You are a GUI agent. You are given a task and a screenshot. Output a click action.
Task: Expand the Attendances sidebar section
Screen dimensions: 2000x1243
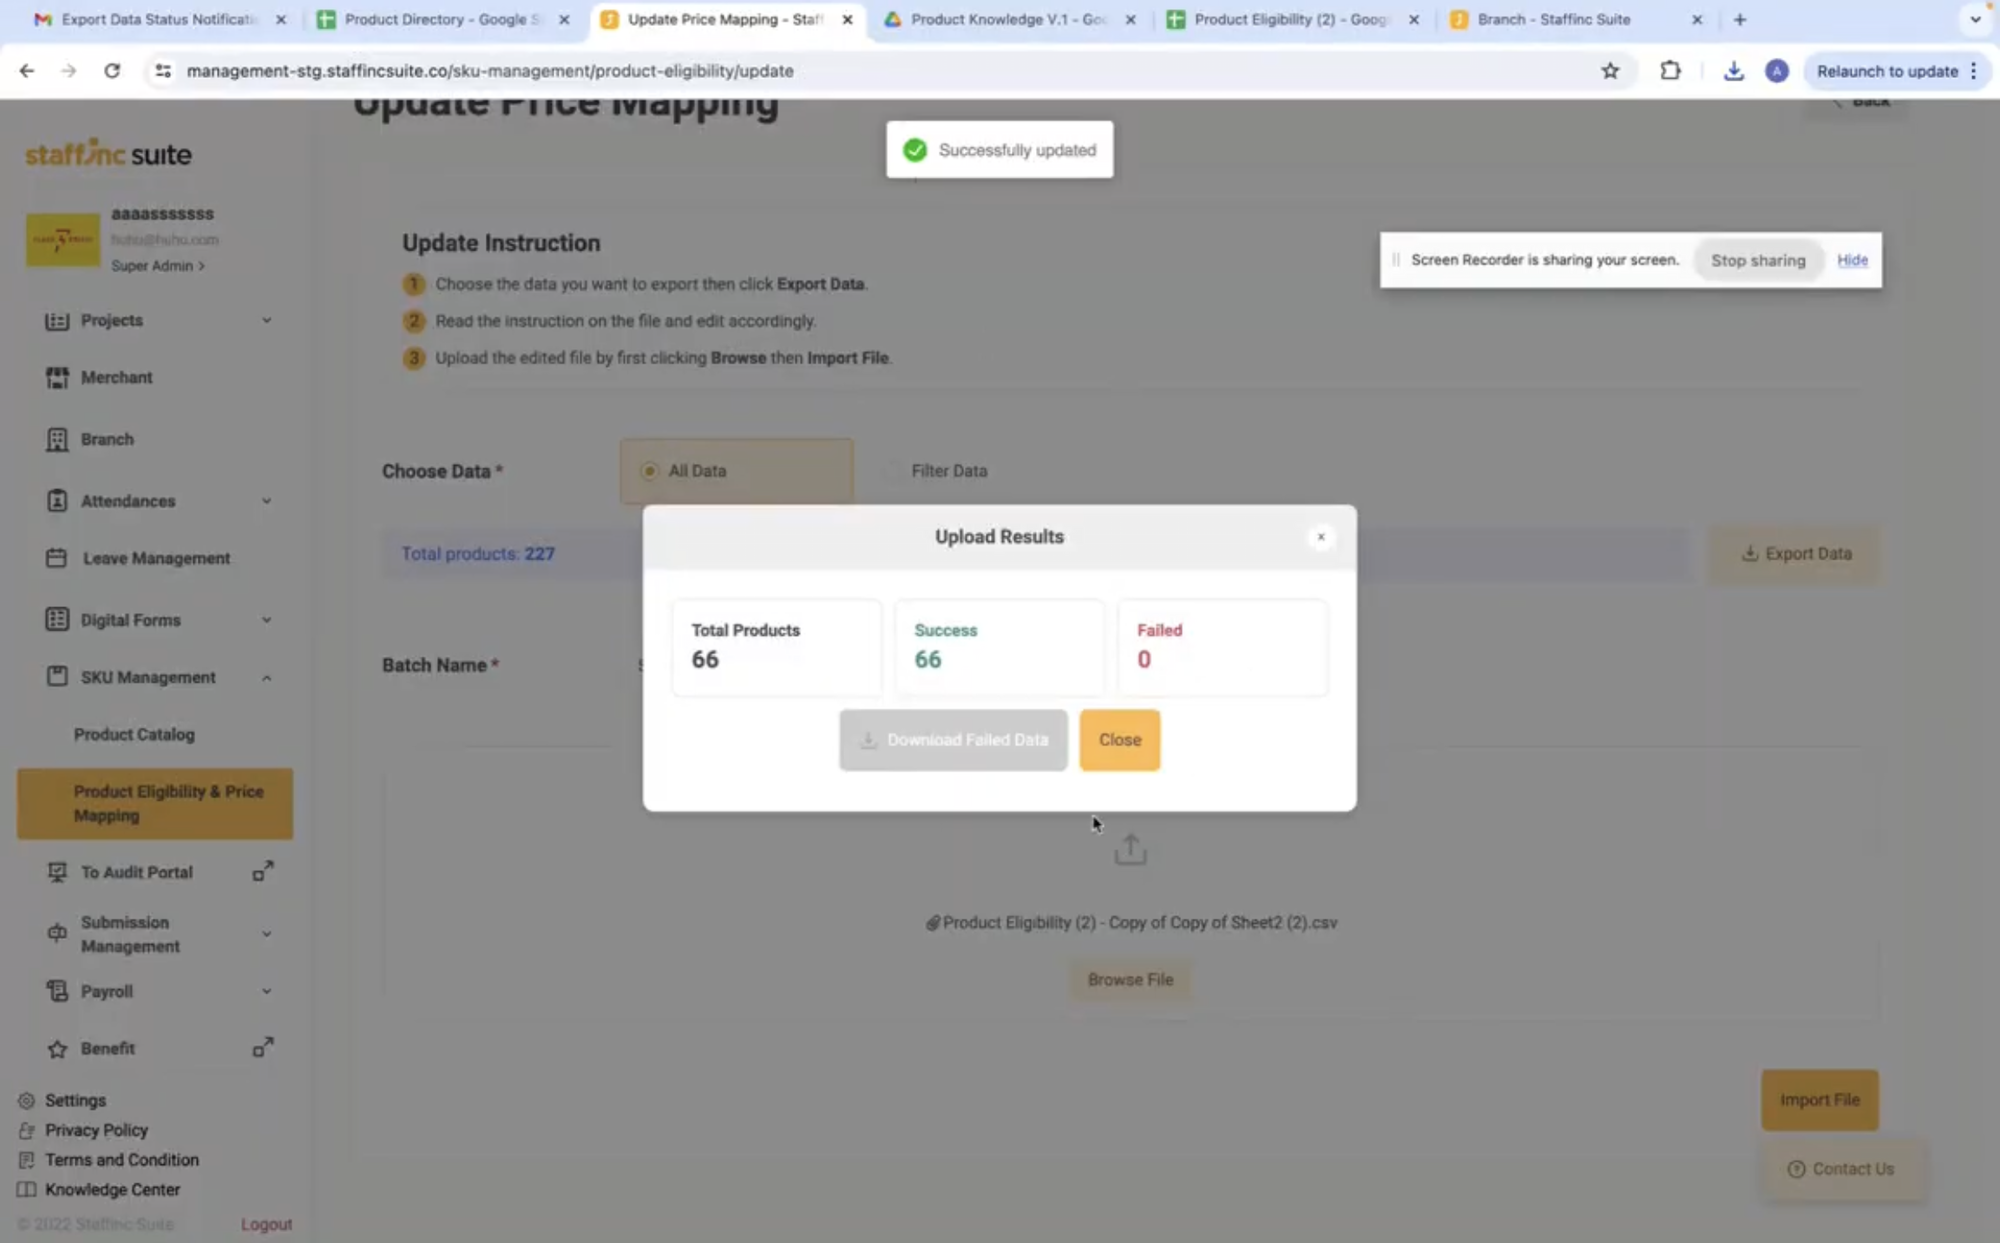(x=266, y=501)
